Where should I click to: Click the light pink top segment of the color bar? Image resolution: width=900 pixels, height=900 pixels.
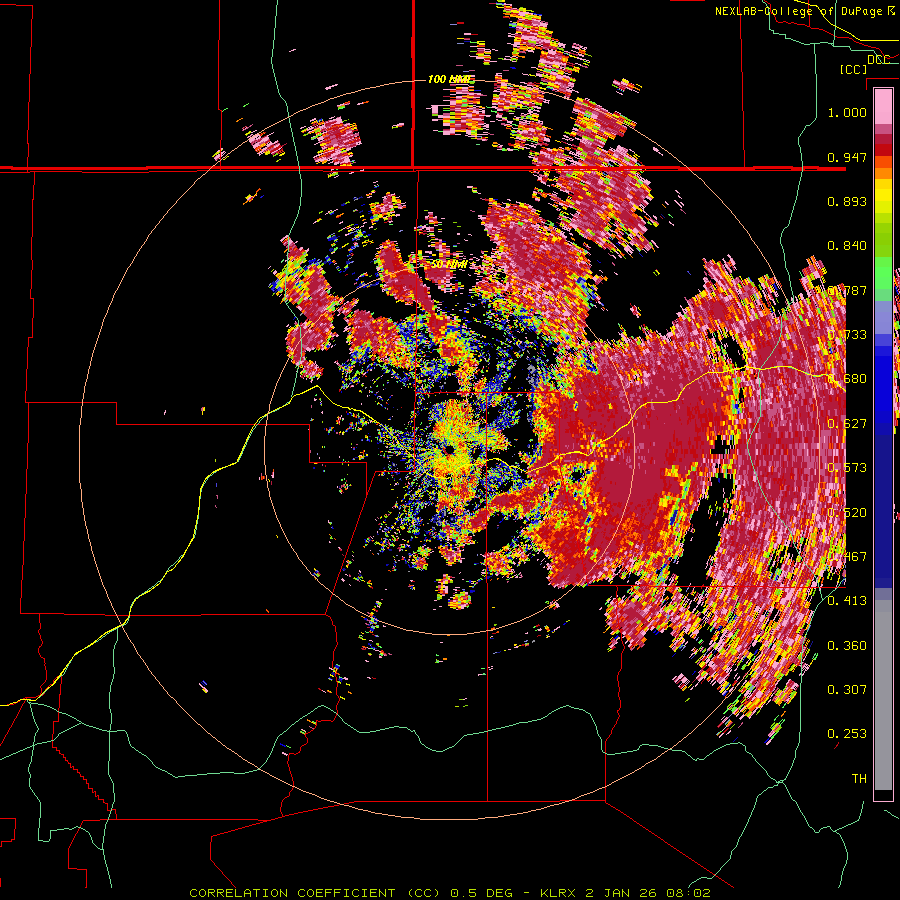(883, 106)
